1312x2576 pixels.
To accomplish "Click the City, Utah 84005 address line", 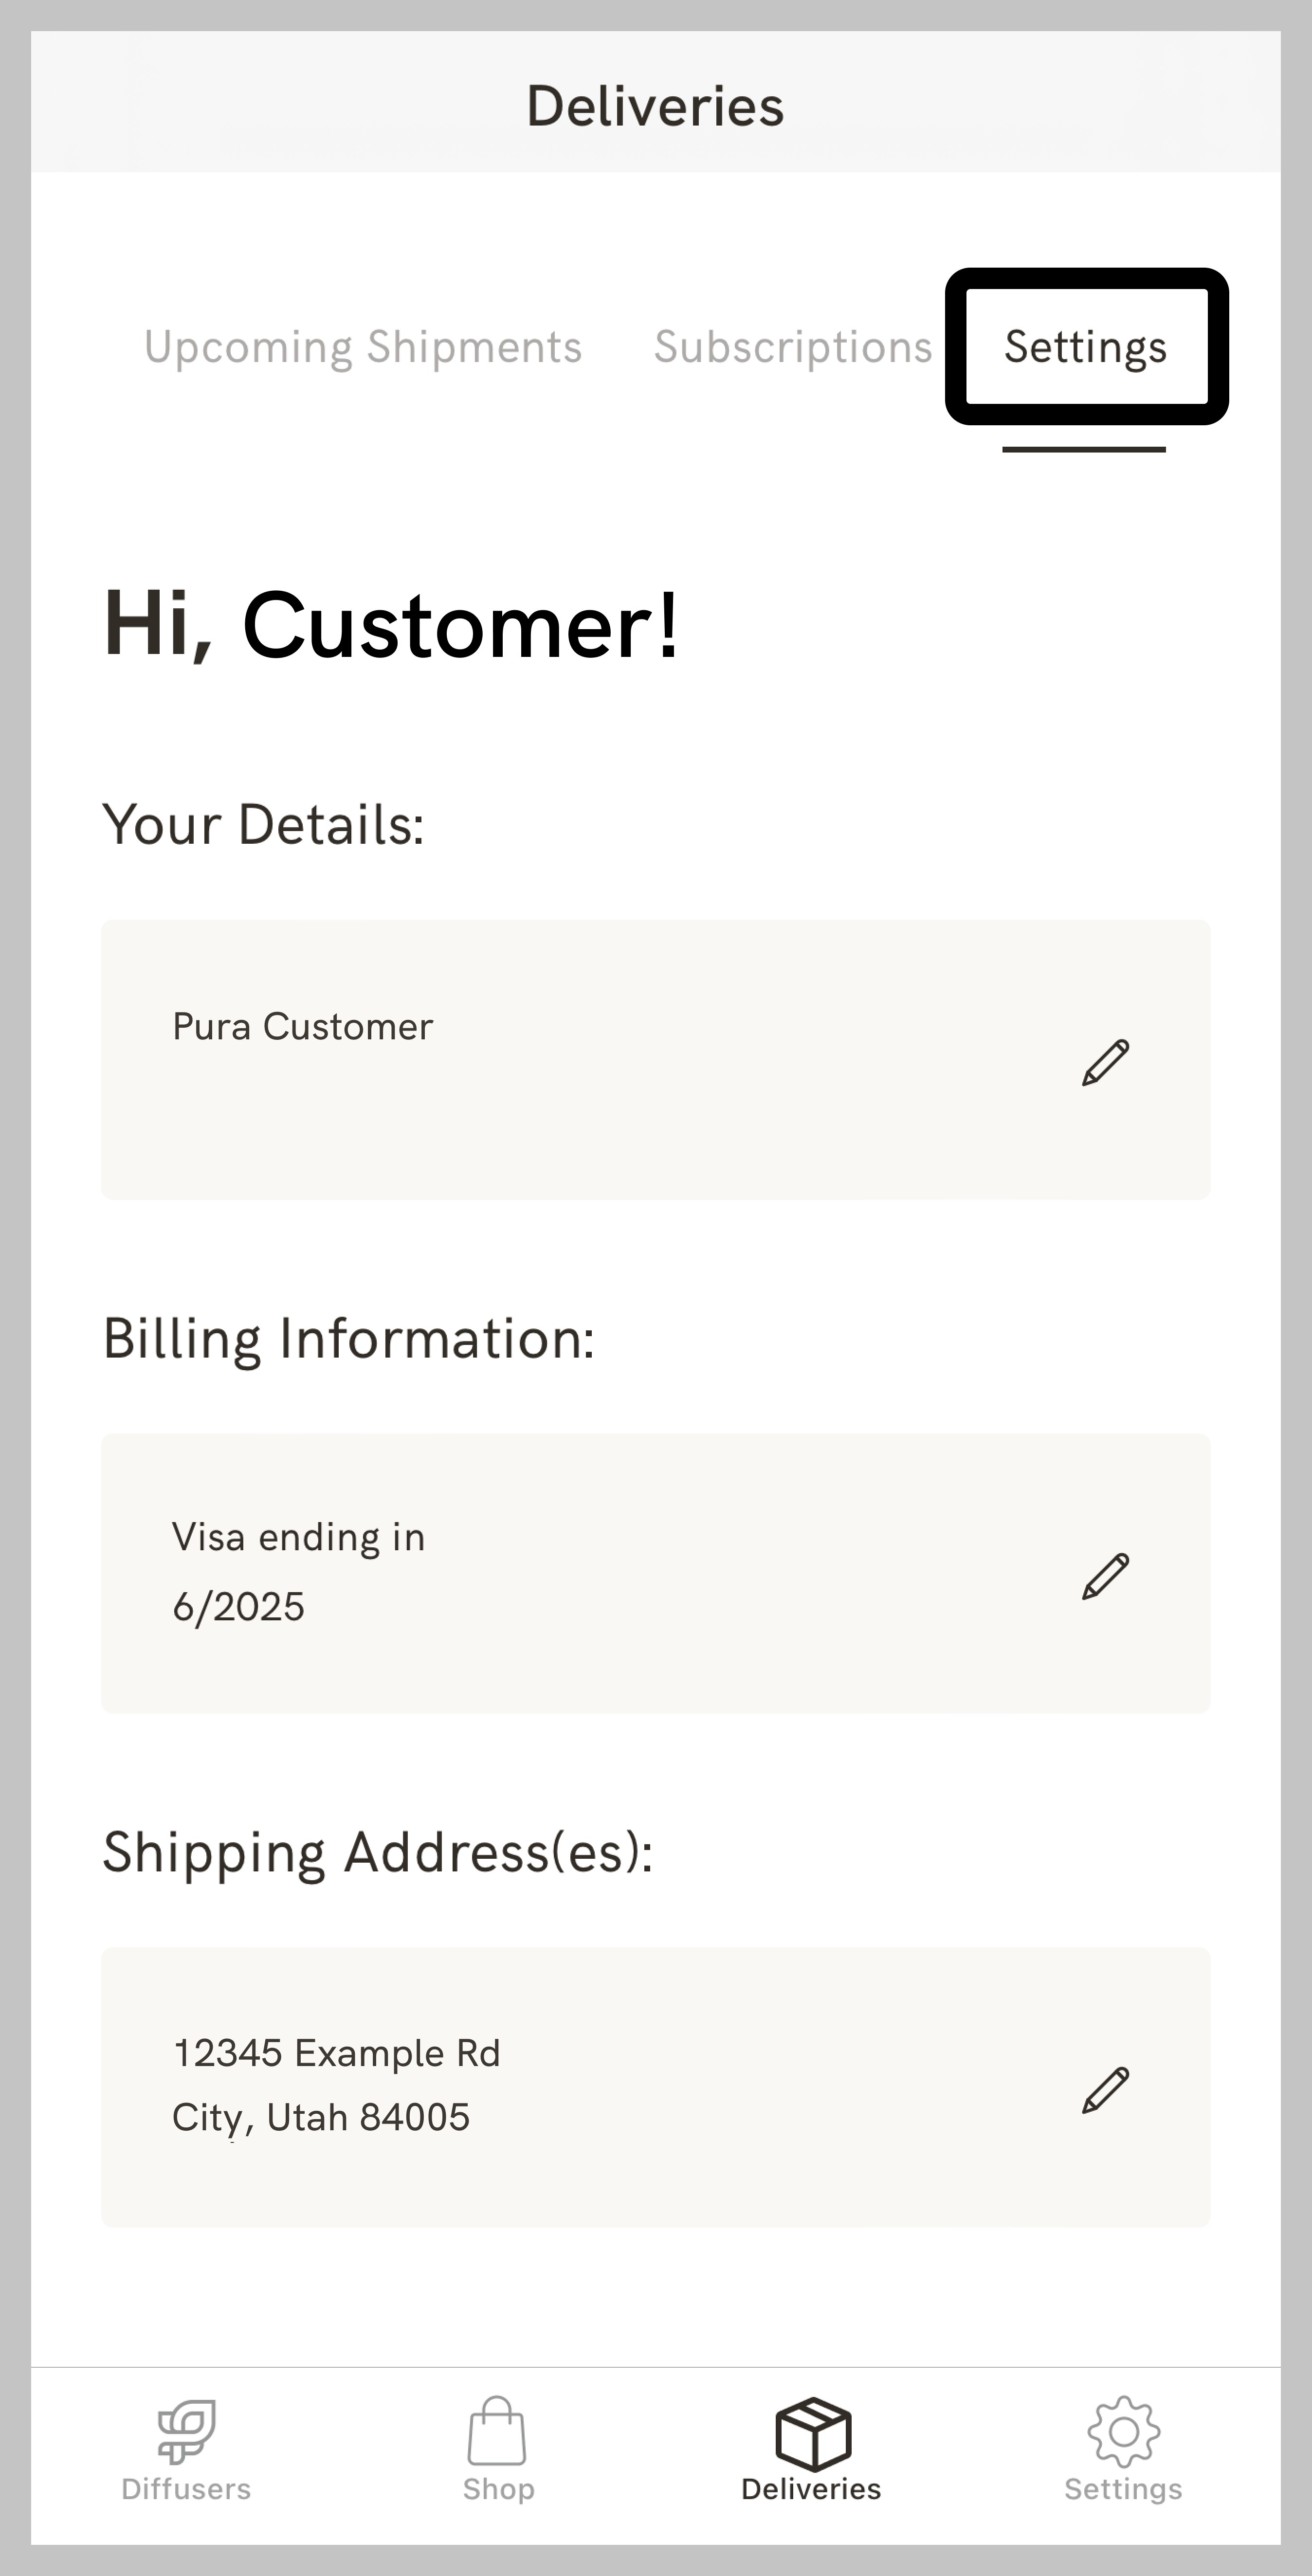I will pyautogui.click(x=321, y=2117).
